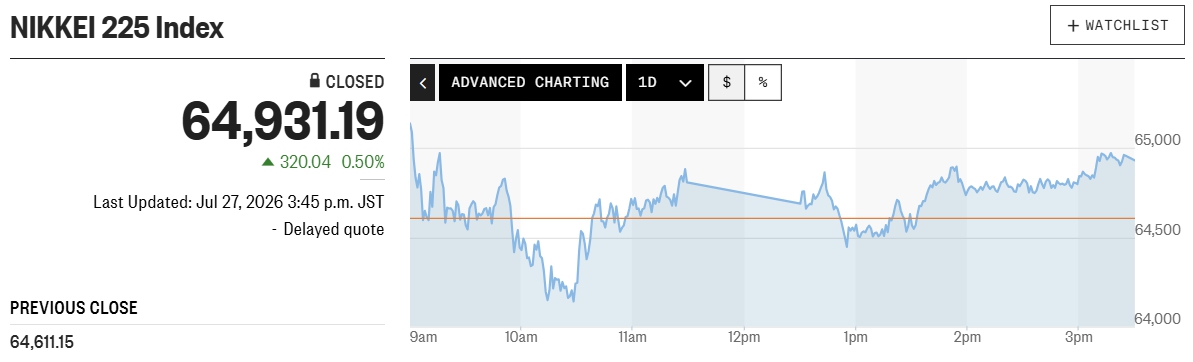
Task: Click the dropdown chevron beside 1D
Action: click(685, 83)
